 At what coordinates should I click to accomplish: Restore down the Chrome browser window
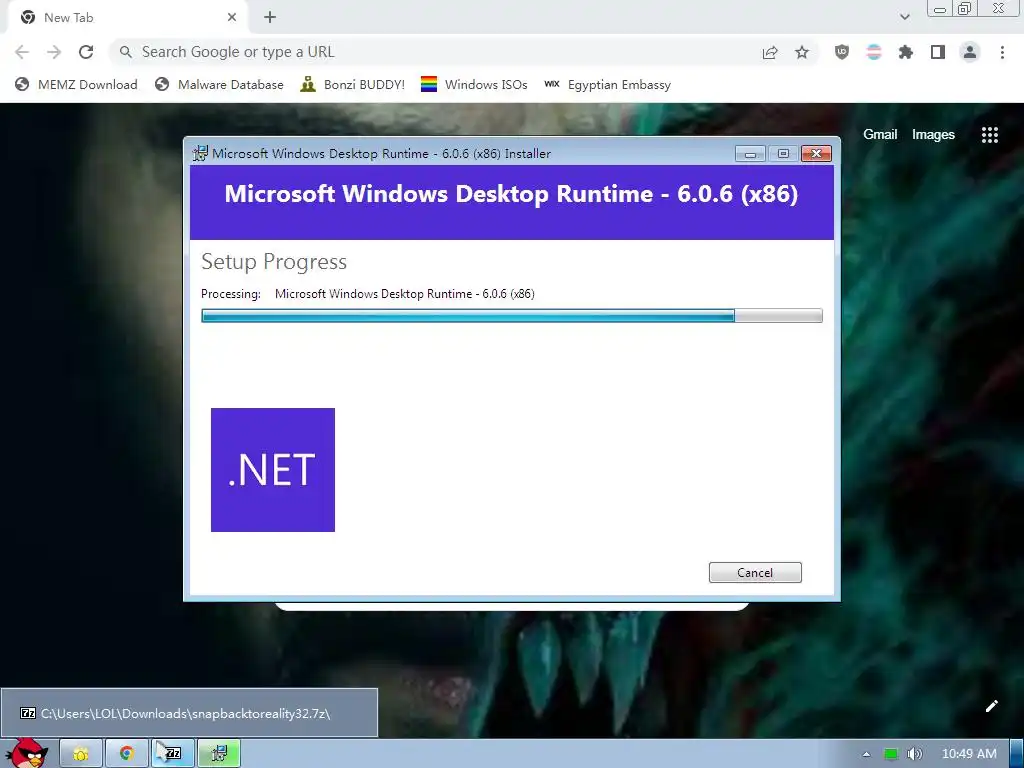(965, 8)
